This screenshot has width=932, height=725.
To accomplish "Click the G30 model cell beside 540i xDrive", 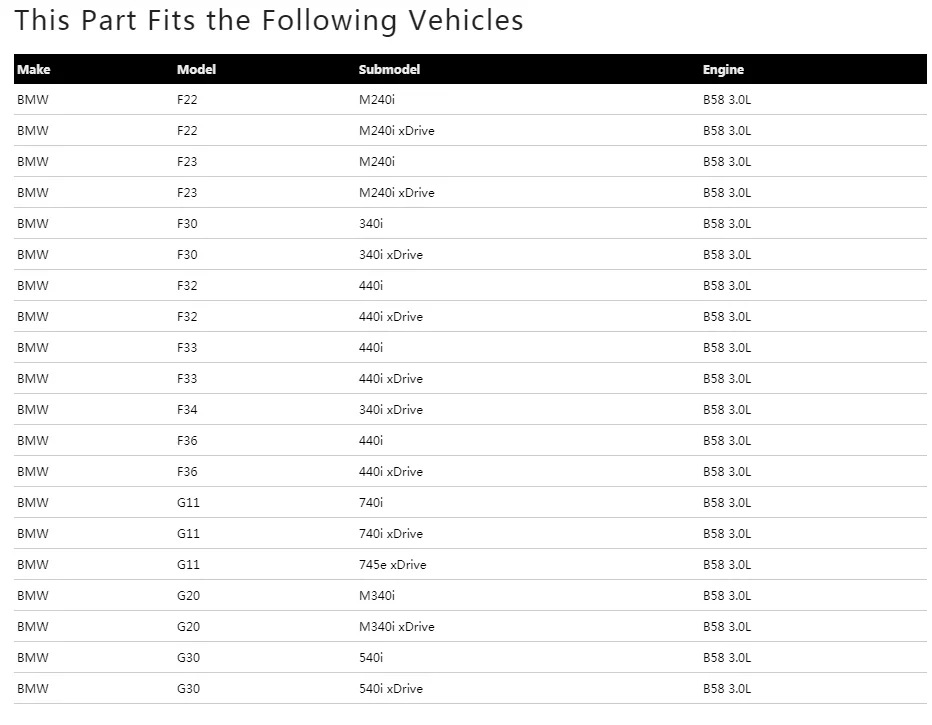I will tap(188, 689).
